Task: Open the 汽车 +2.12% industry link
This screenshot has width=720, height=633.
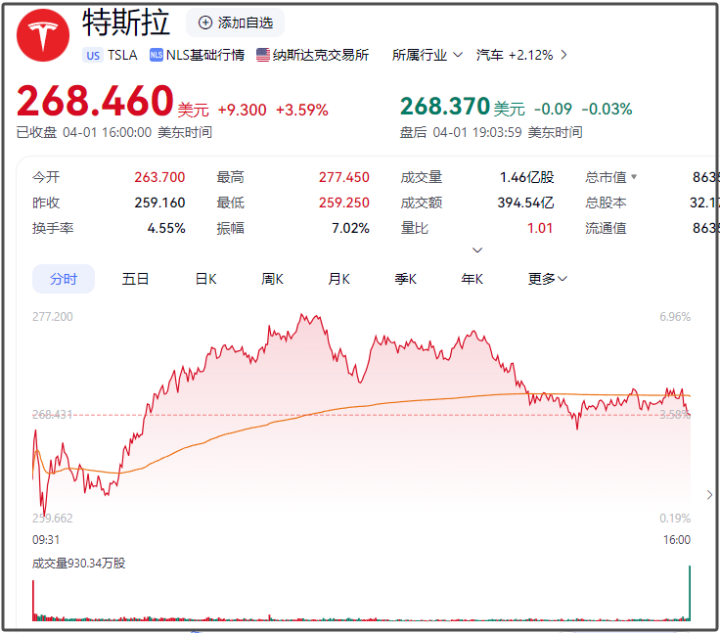Action: [x=514, y=55]
